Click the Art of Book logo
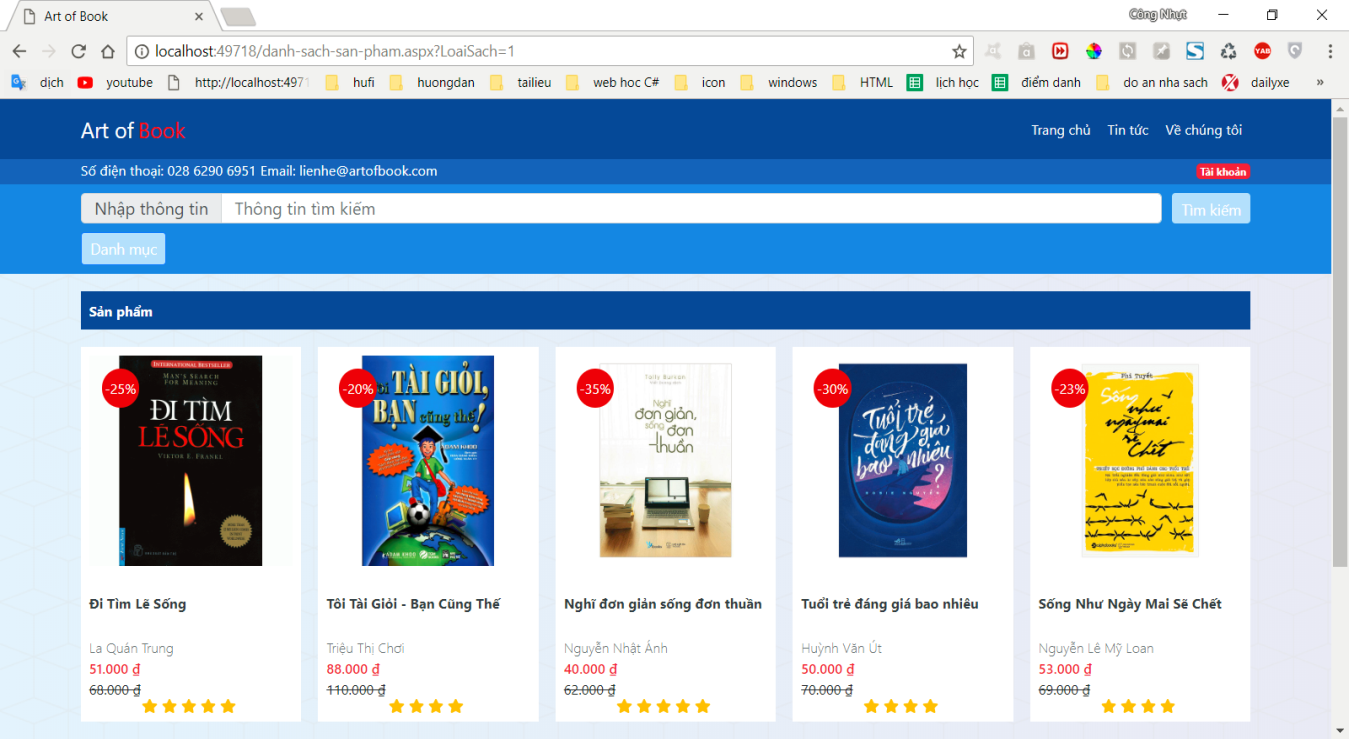 [133, 130]
